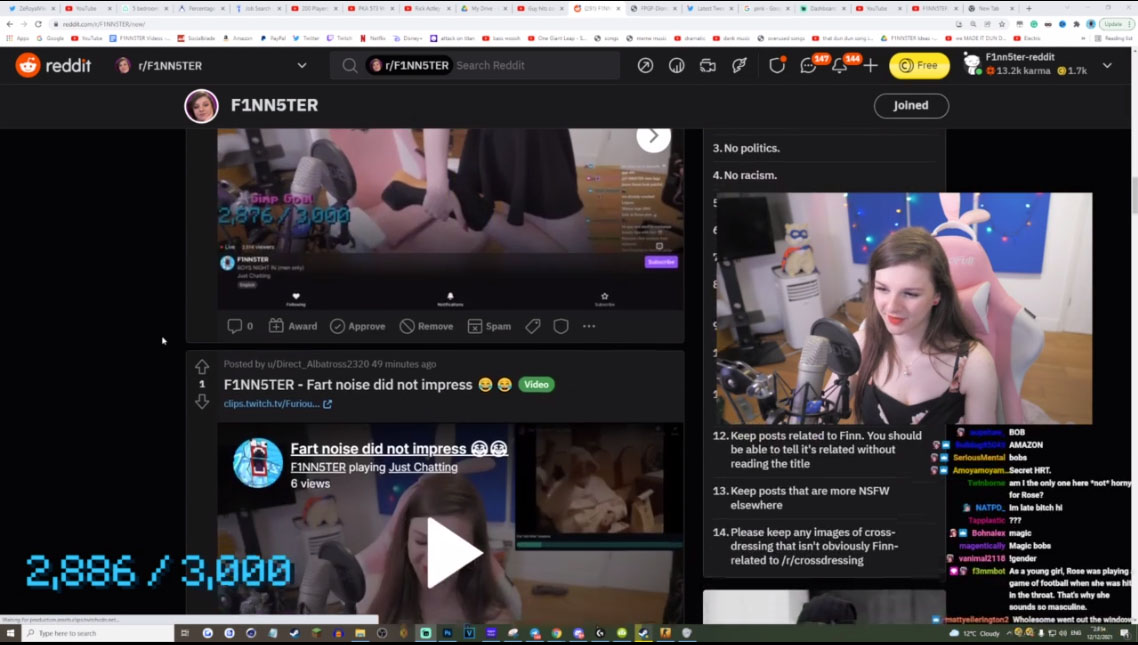Open a new browser tab
The image size is (1138, 645).
pyautogui.click(x=1028, y=9)
